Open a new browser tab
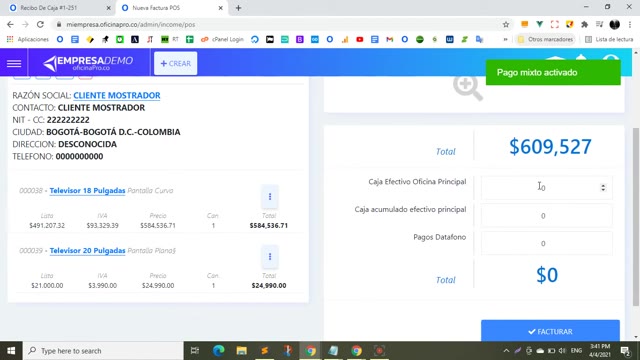This screenshot has width=640, height=360. (238, 8)
